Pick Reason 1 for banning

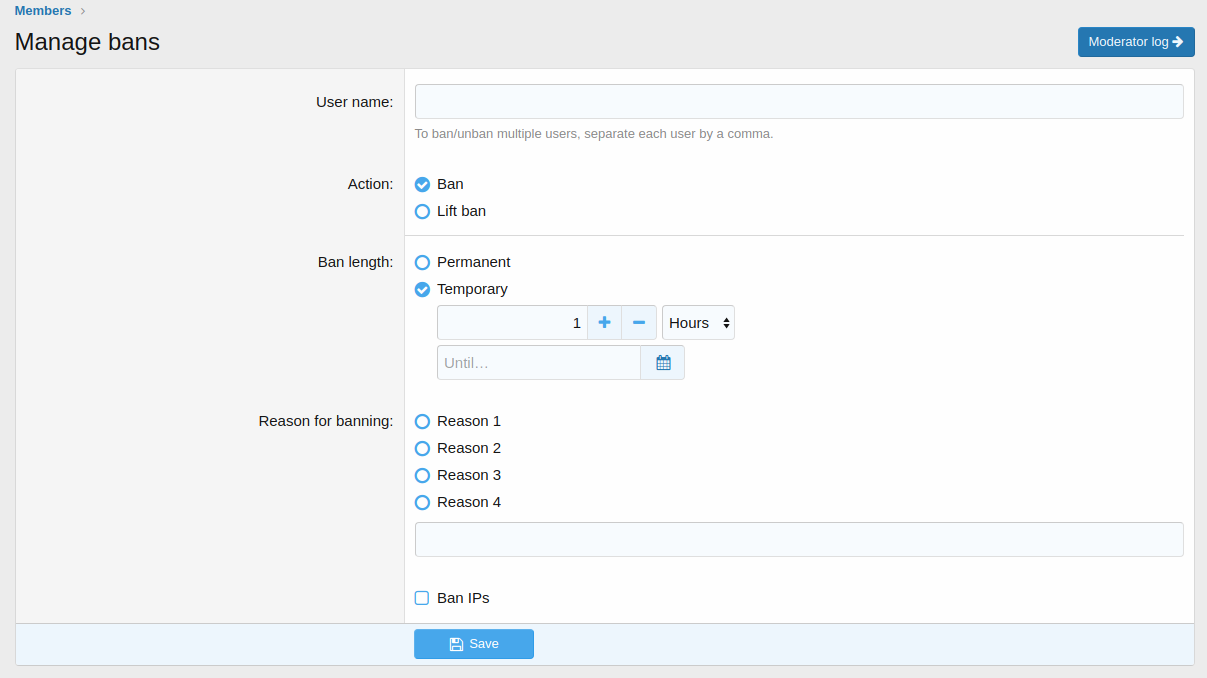coord(423,421)
